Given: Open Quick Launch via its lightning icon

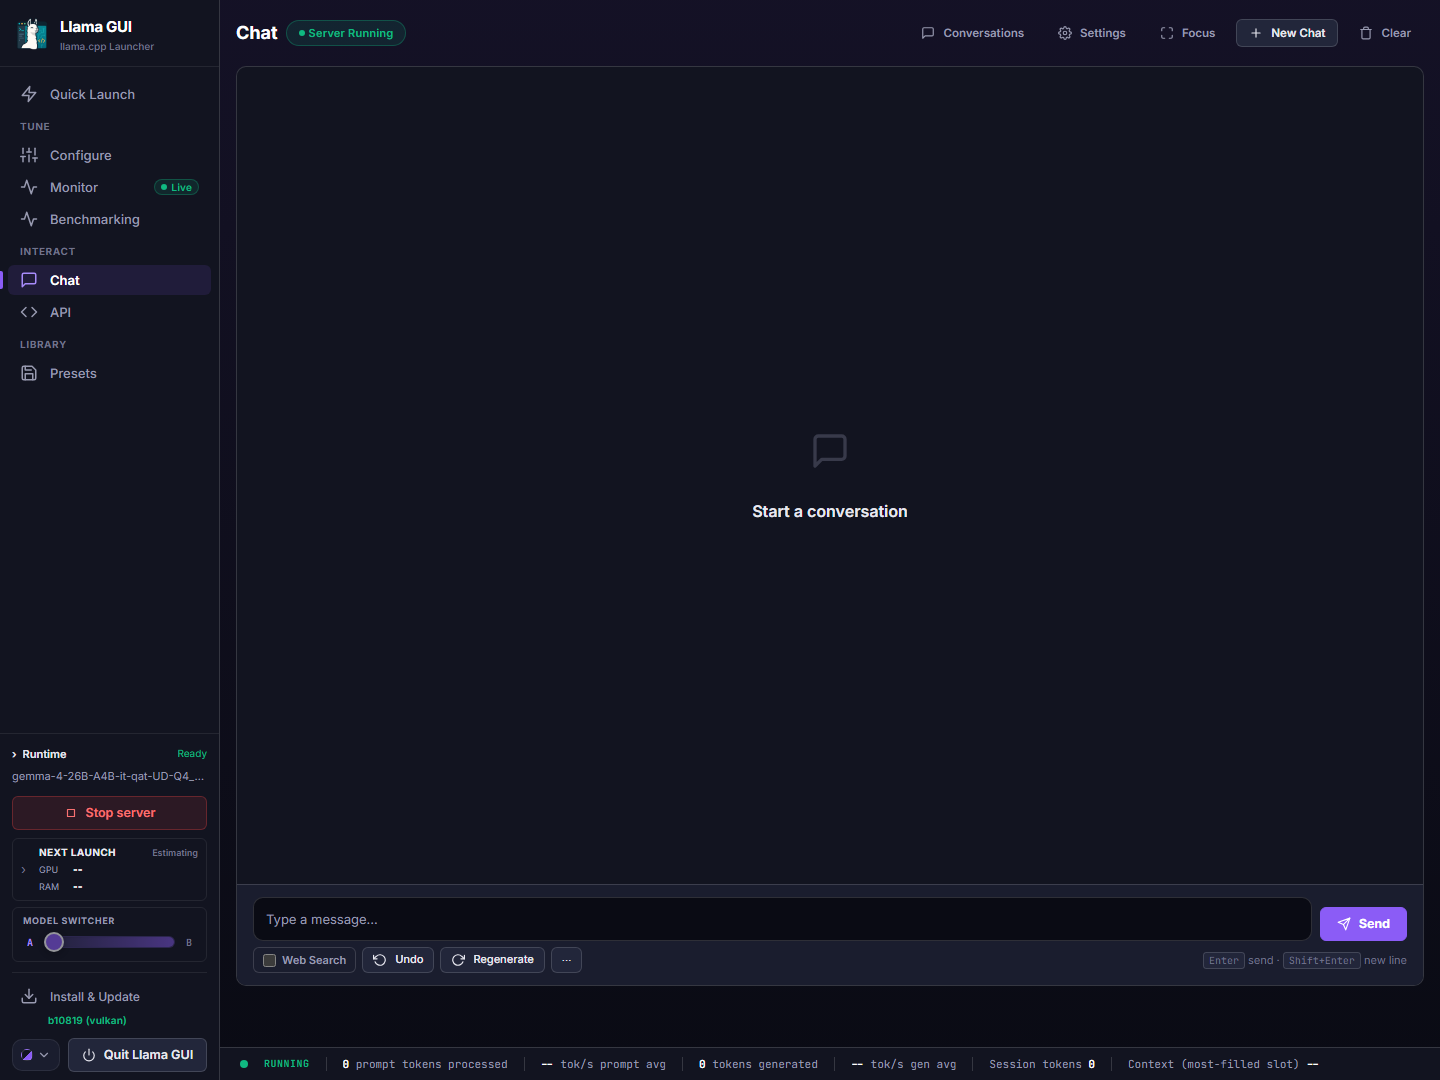Looking at the screenshot, I should (29, 94).
